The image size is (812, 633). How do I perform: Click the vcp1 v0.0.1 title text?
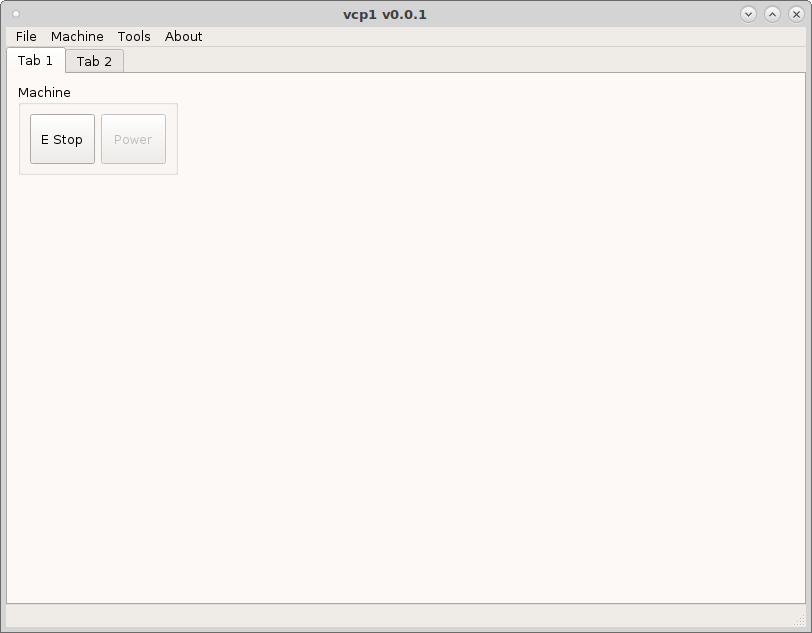coord(385,15)
